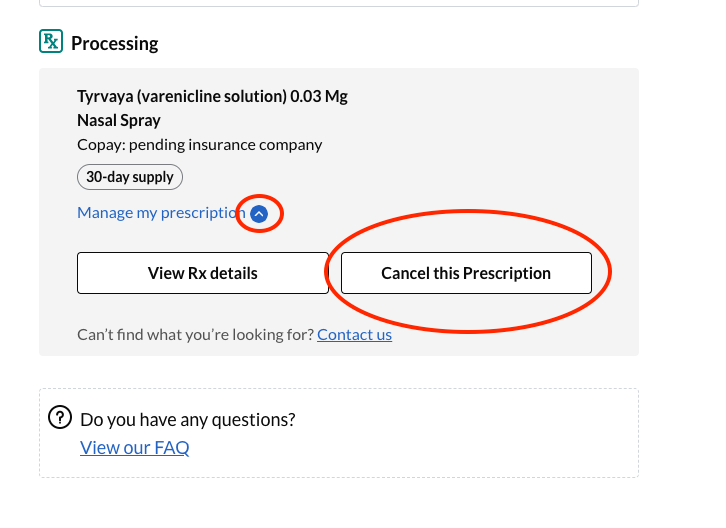Screen dimensions: 726x528
Task: Open the View our FAQ link
Action: pos(135,448)
